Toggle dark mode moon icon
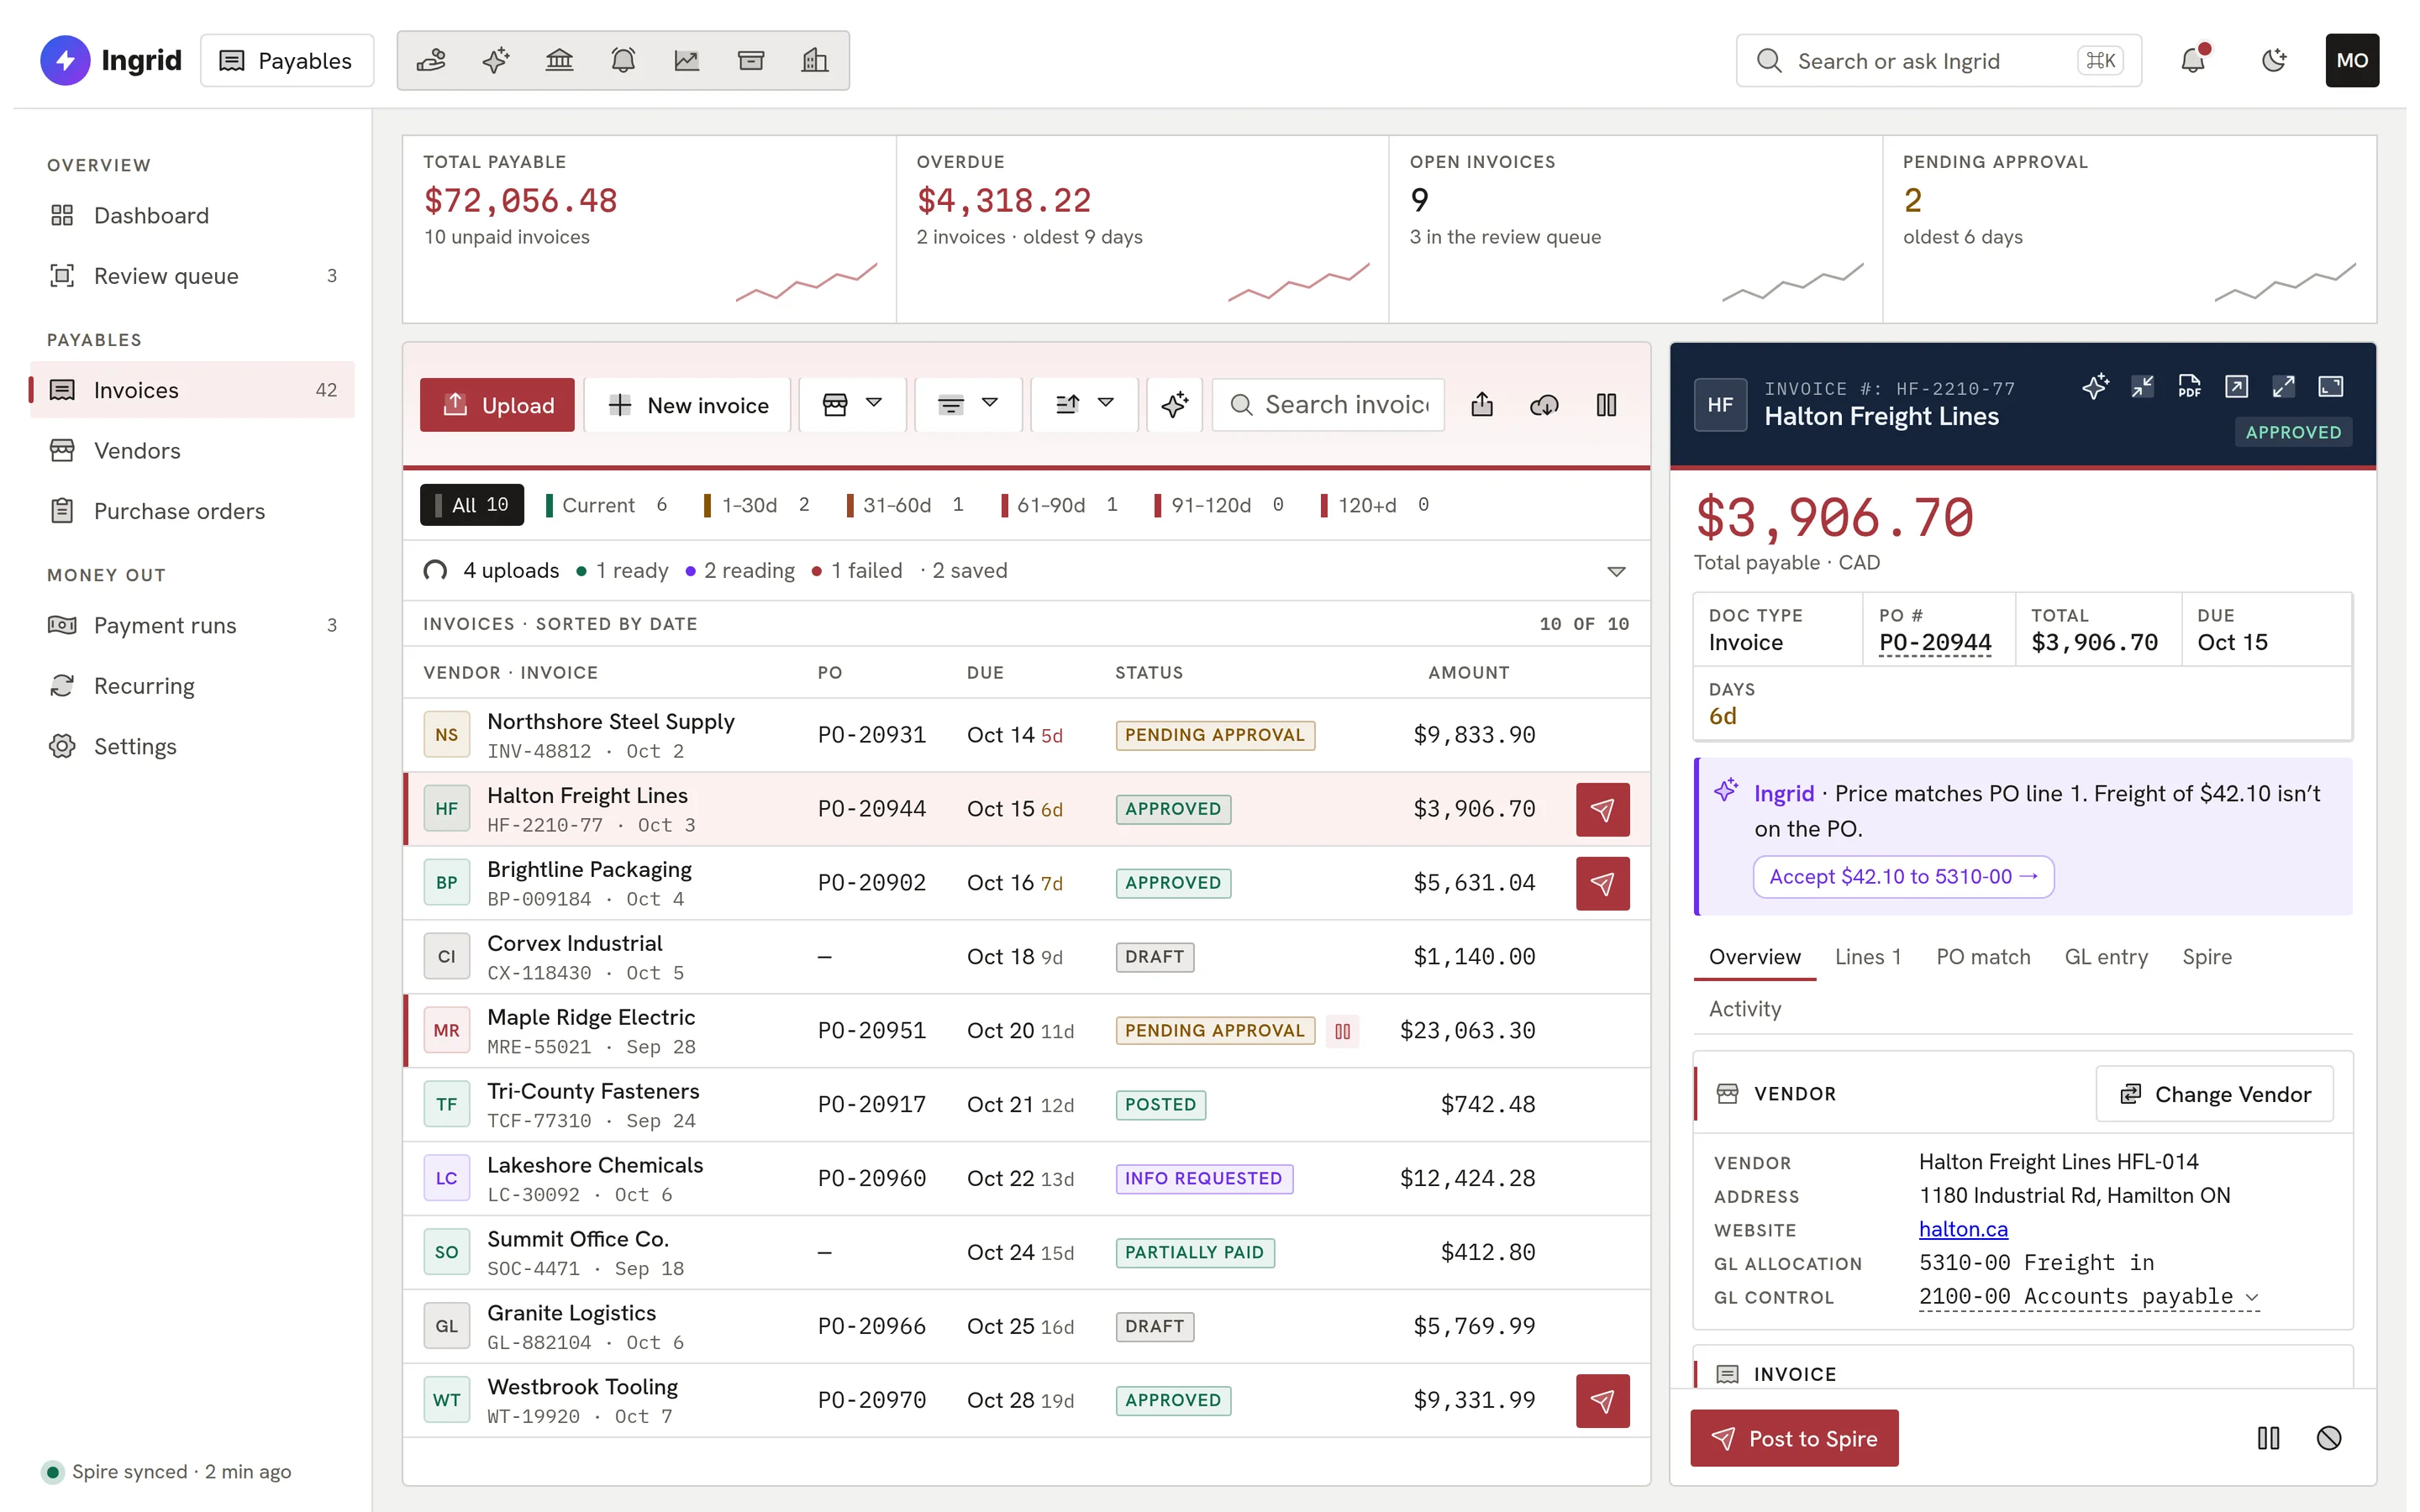Screen dimensions: 2420x1512 [x=2273, y=61]
